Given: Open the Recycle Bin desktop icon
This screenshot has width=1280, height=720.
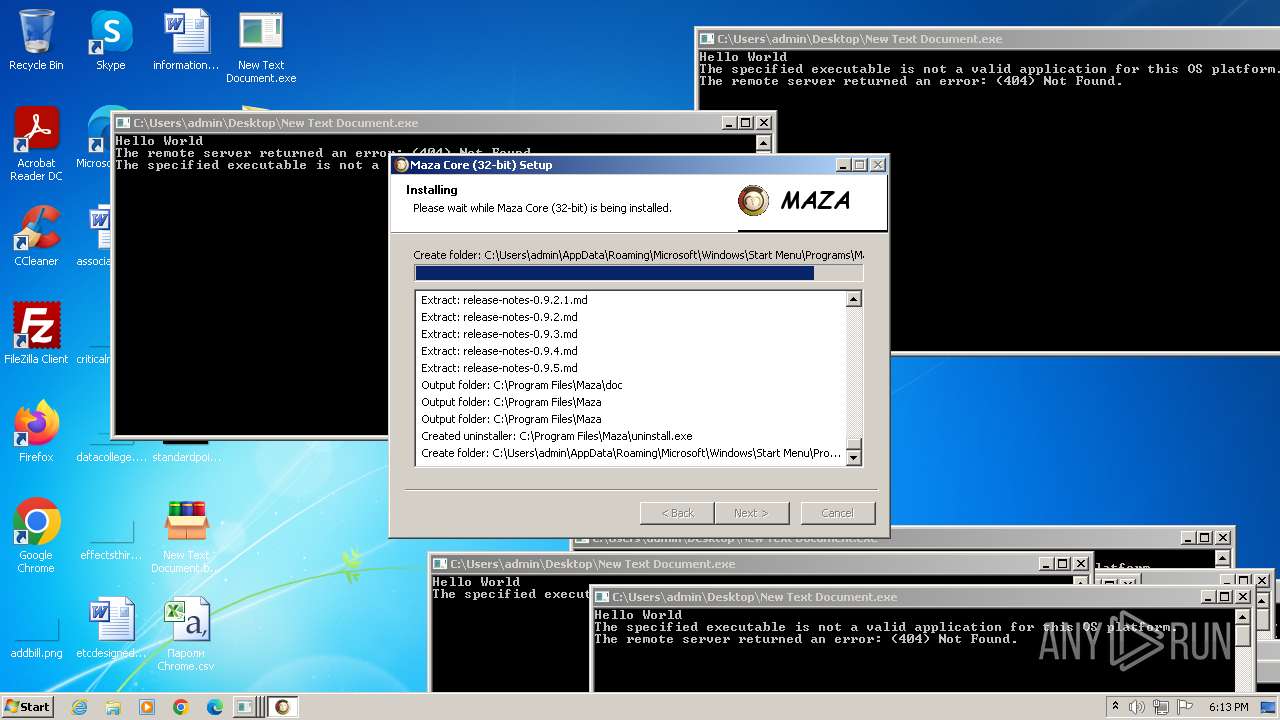Looking at the screenshot, I should (36, 40).
